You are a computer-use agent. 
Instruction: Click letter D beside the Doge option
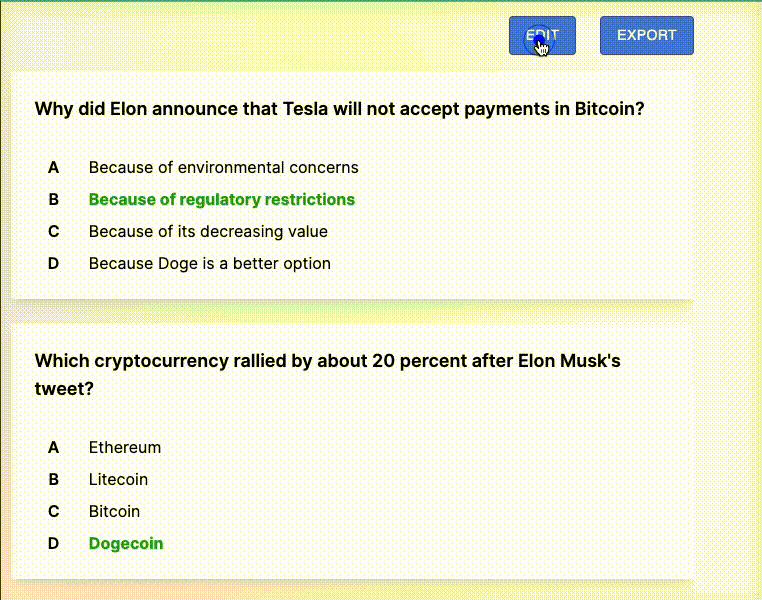click(x=54, y=263)
